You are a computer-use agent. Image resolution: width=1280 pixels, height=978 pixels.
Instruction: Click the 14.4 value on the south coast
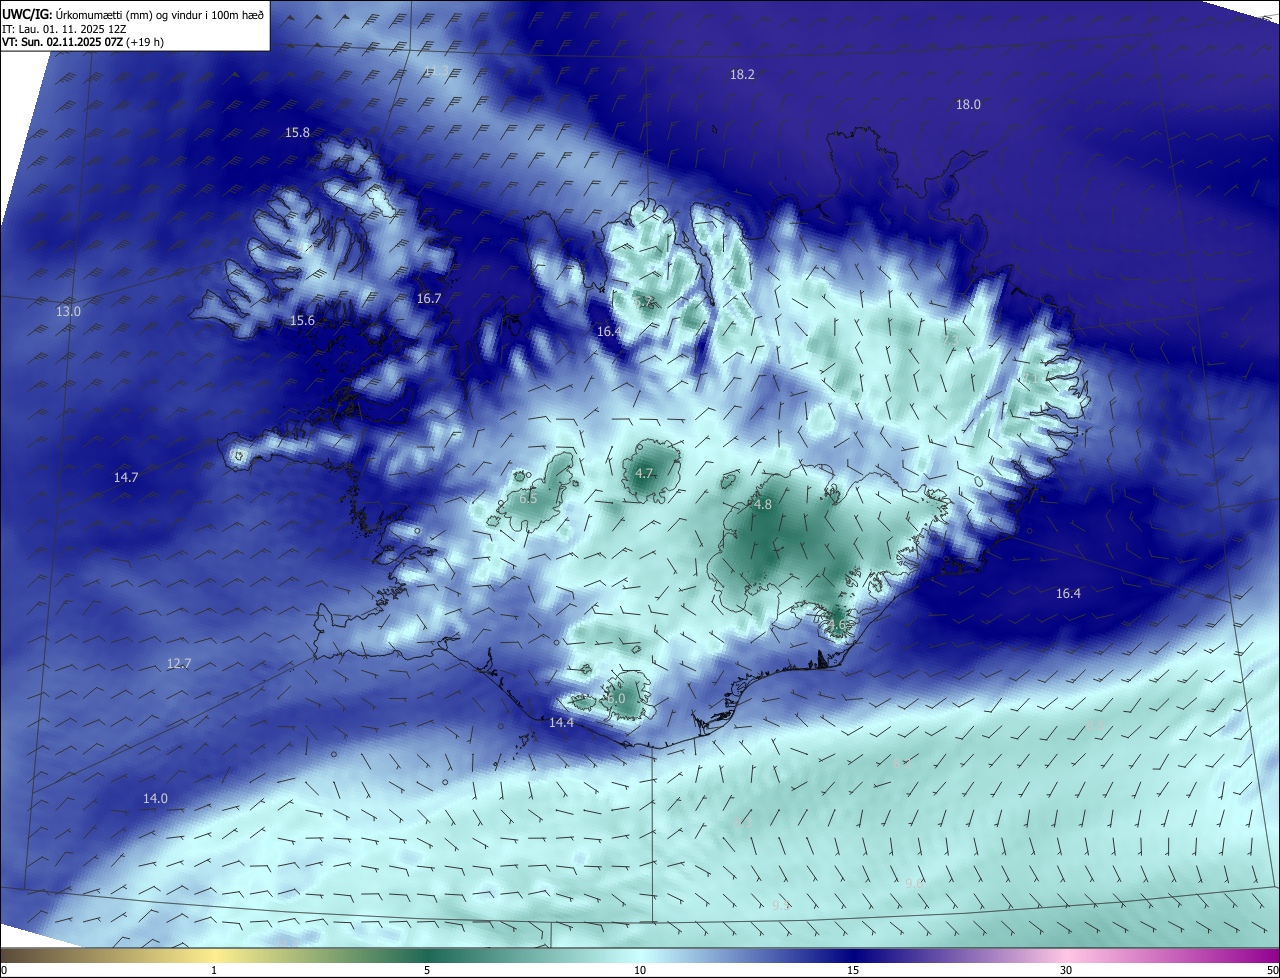561,723
